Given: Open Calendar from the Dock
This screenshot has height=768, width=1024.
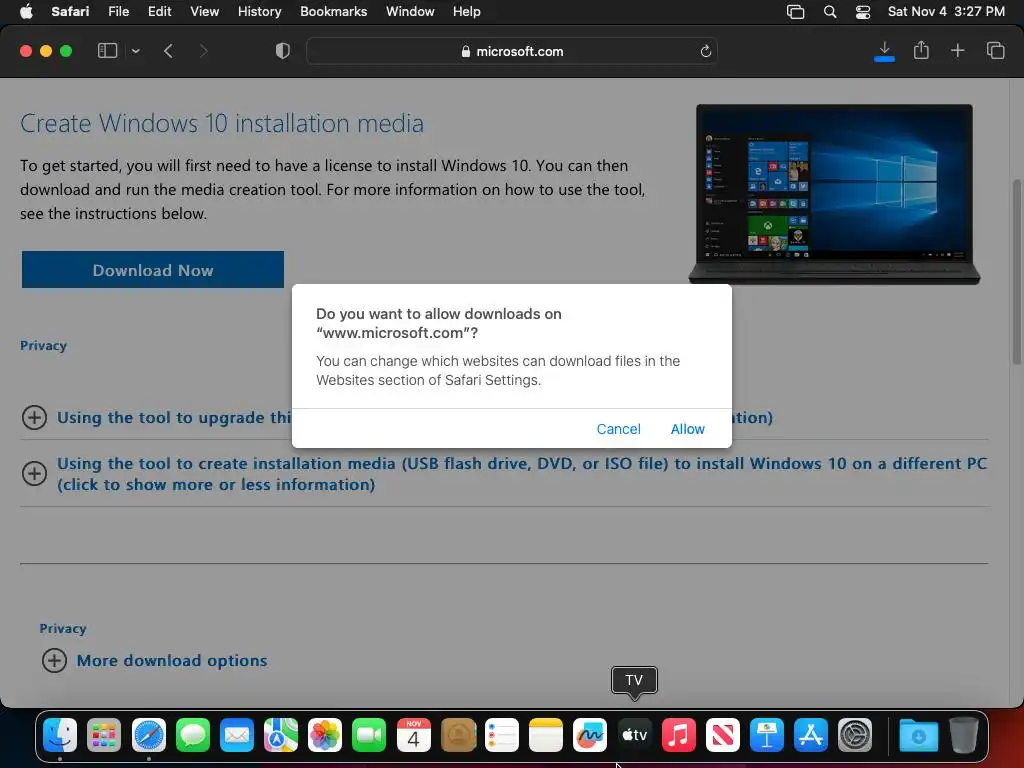Looking at the screenshot, I should tap(413, 735).
